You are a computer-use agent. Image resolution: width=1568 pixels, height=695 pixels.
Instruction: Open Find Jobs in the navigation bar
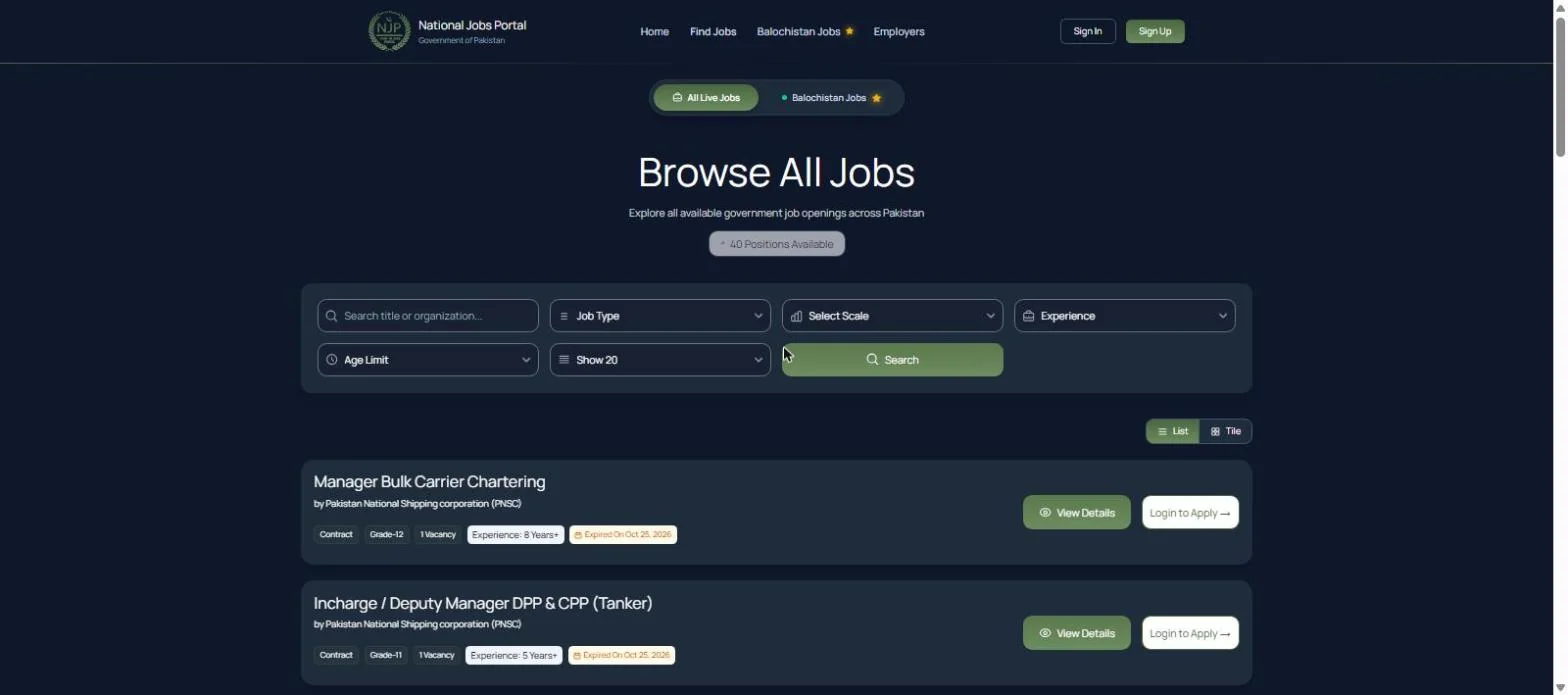(713, 32)
